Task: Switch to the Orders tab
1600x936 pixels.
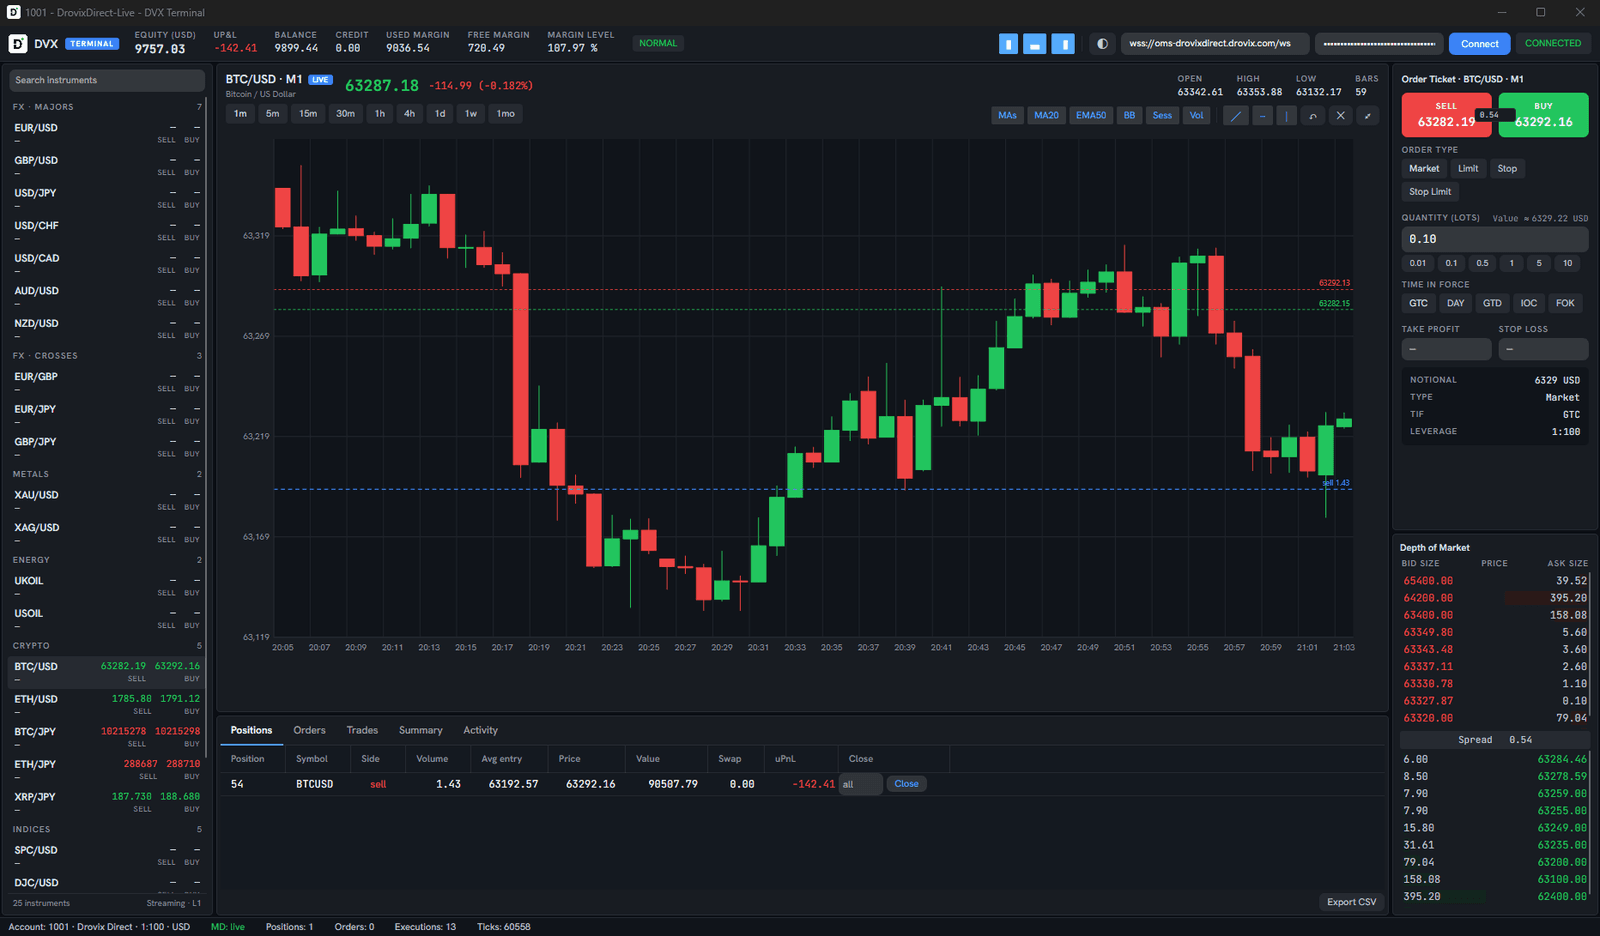Action: (x=309, y=730)
